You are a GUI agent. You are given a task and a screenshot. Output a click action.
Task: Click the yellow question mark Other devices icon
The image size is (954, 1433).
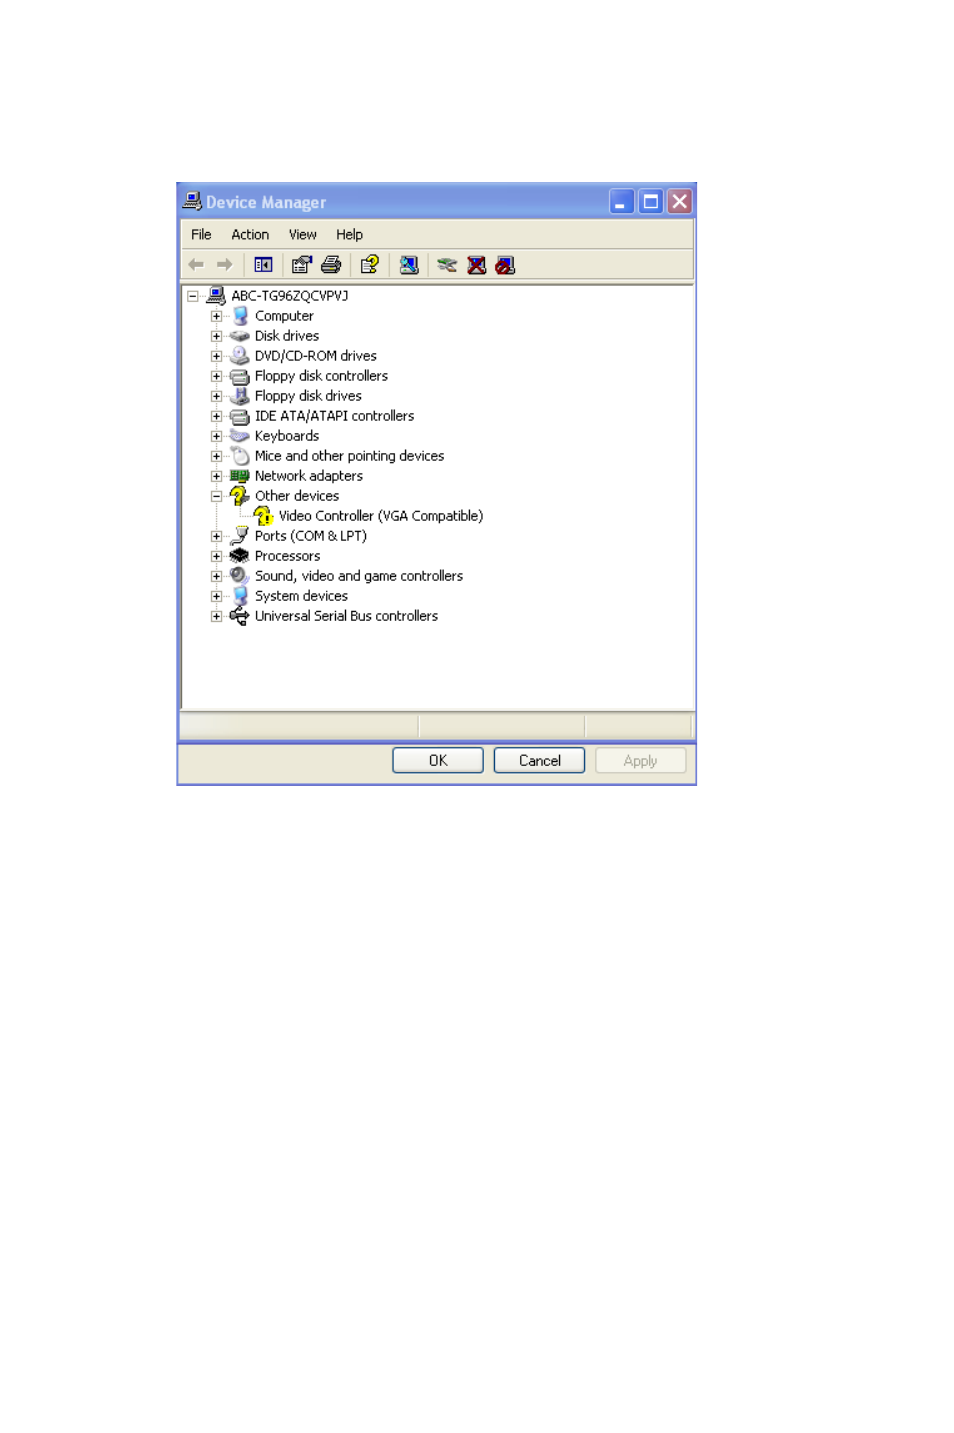click(x=240, y=496)
